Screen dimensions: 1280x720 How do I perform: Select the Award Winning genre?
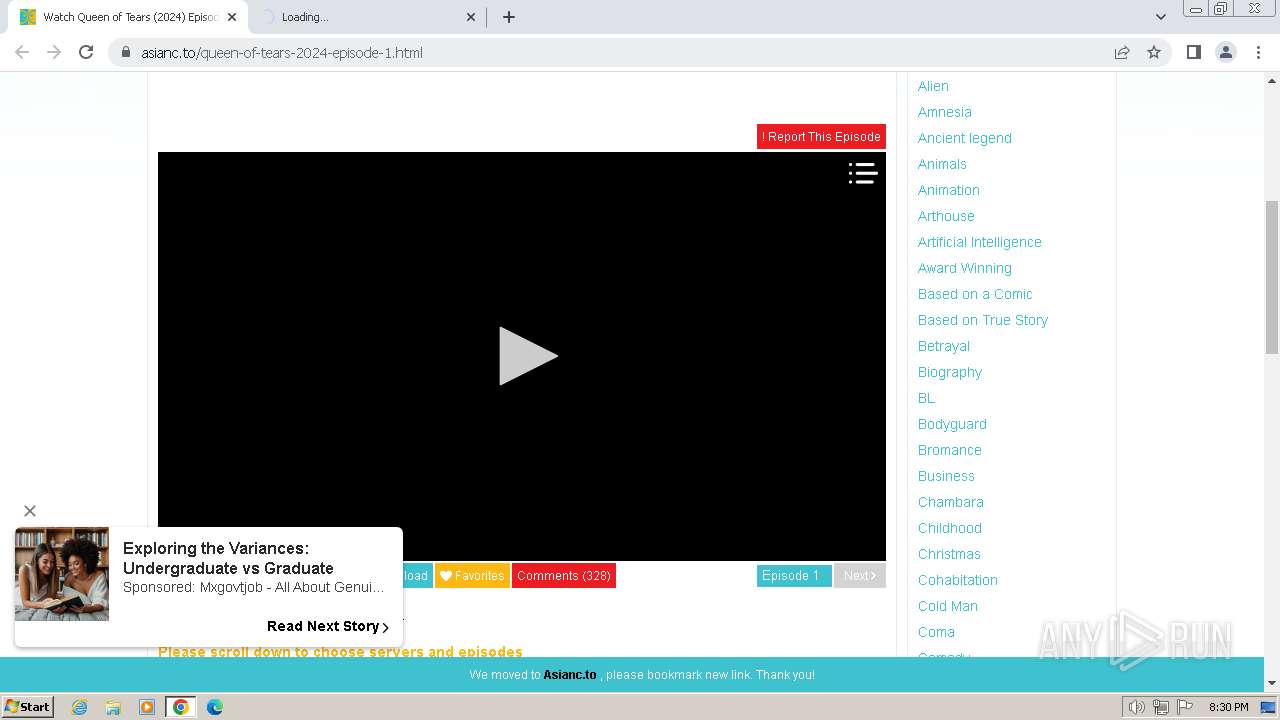[x=965, y=268]
